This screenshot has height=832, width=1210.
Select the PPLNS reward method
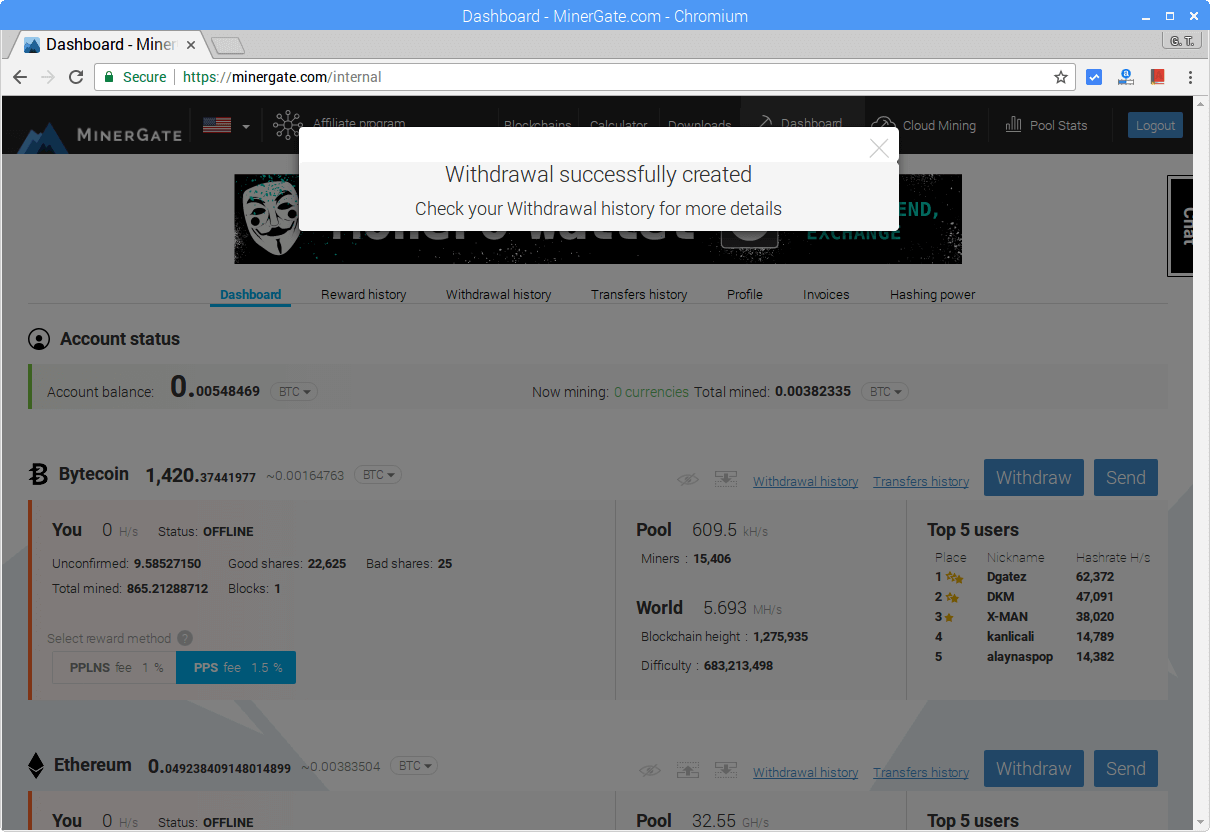tap(112, 667)
